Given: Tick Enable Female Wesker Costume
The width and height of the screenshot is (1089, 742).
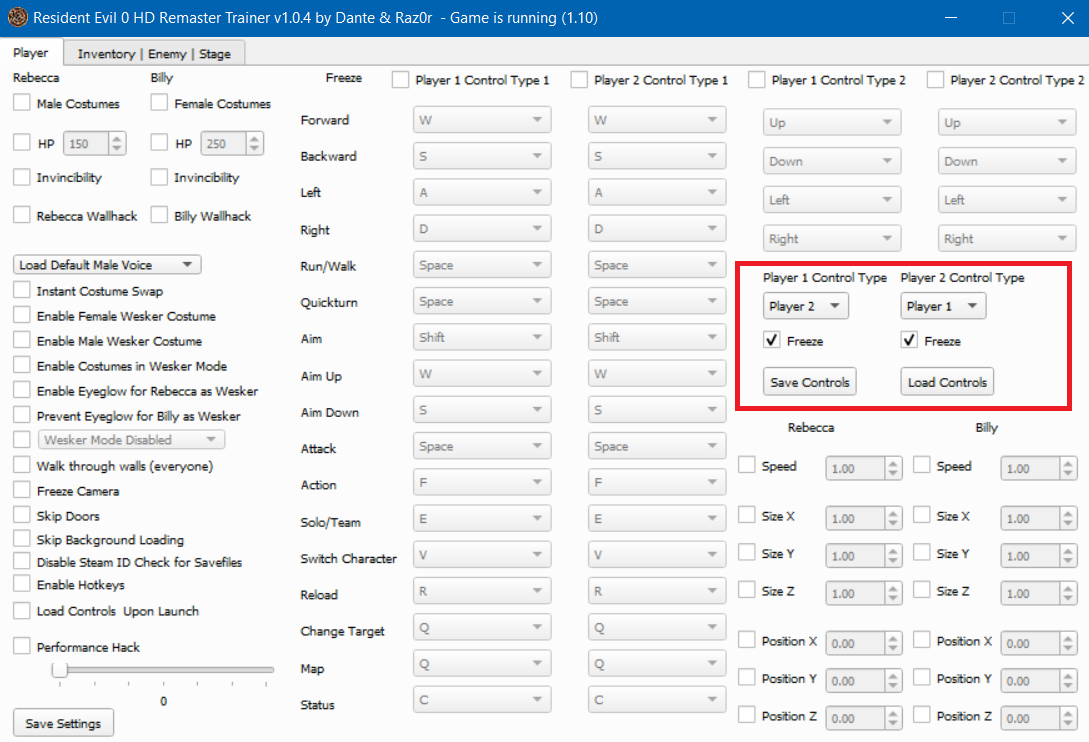Looking at the screenshot, I should (x=22, y=315).
